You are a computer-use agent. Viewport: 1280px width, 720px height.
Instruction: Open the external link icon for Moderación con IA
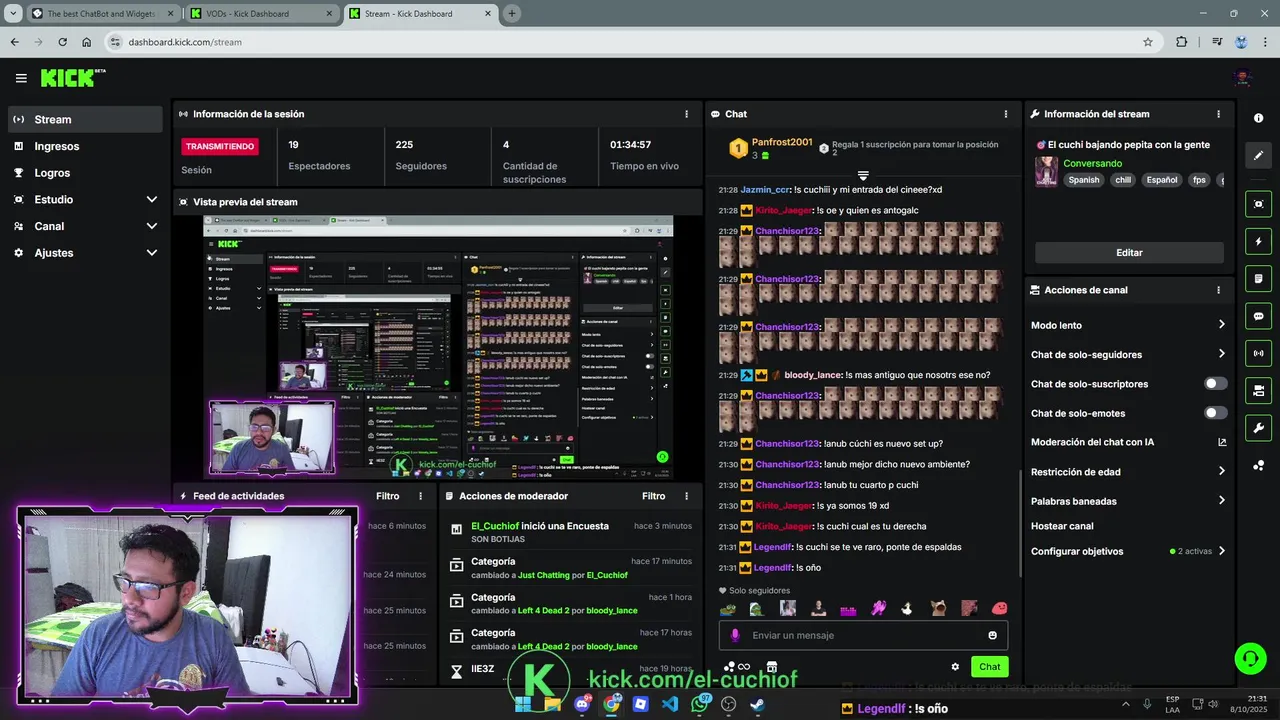pos(1222,442)
